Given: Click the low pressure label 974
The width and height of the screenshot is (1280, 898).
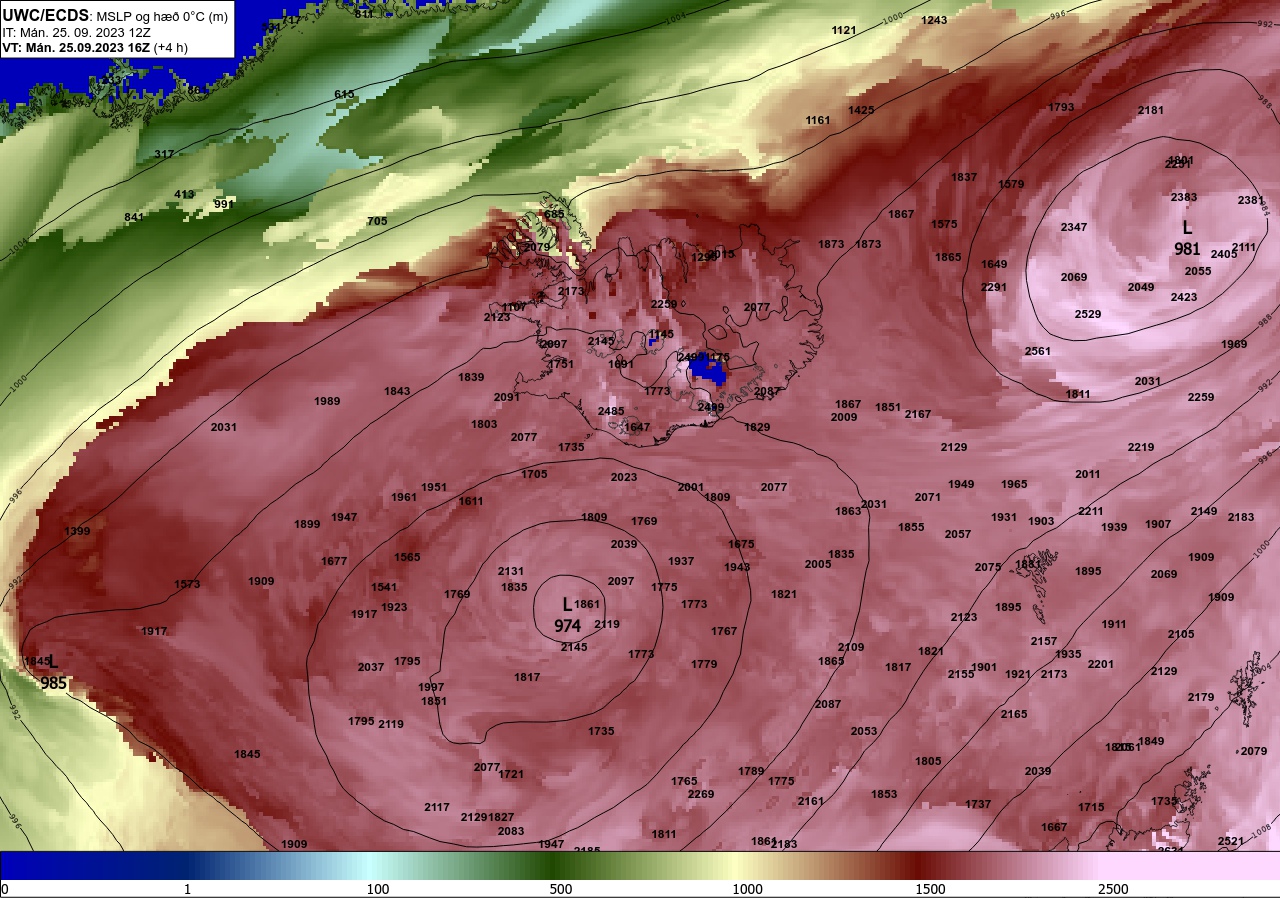Looking at the screenshot, I should (x=568, y=626).
